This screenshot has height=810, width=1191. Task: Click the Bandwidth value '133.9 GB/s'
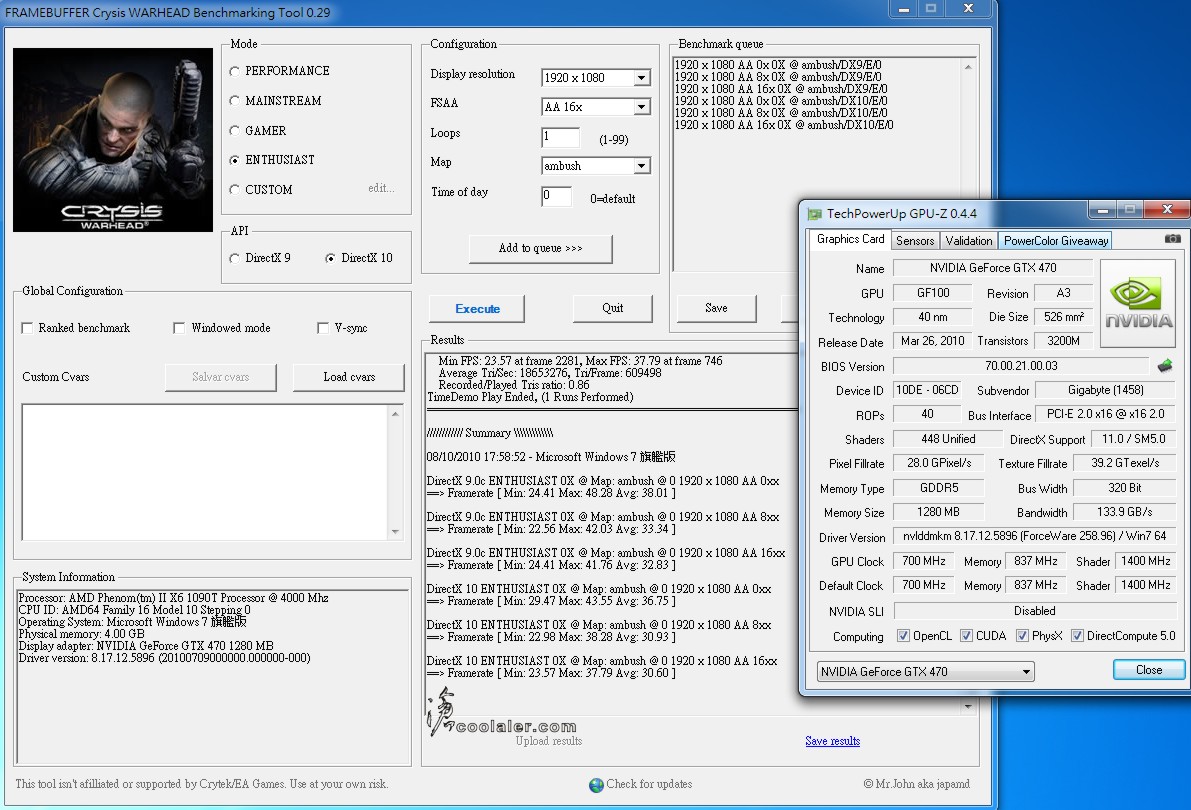click(1124, 513)
